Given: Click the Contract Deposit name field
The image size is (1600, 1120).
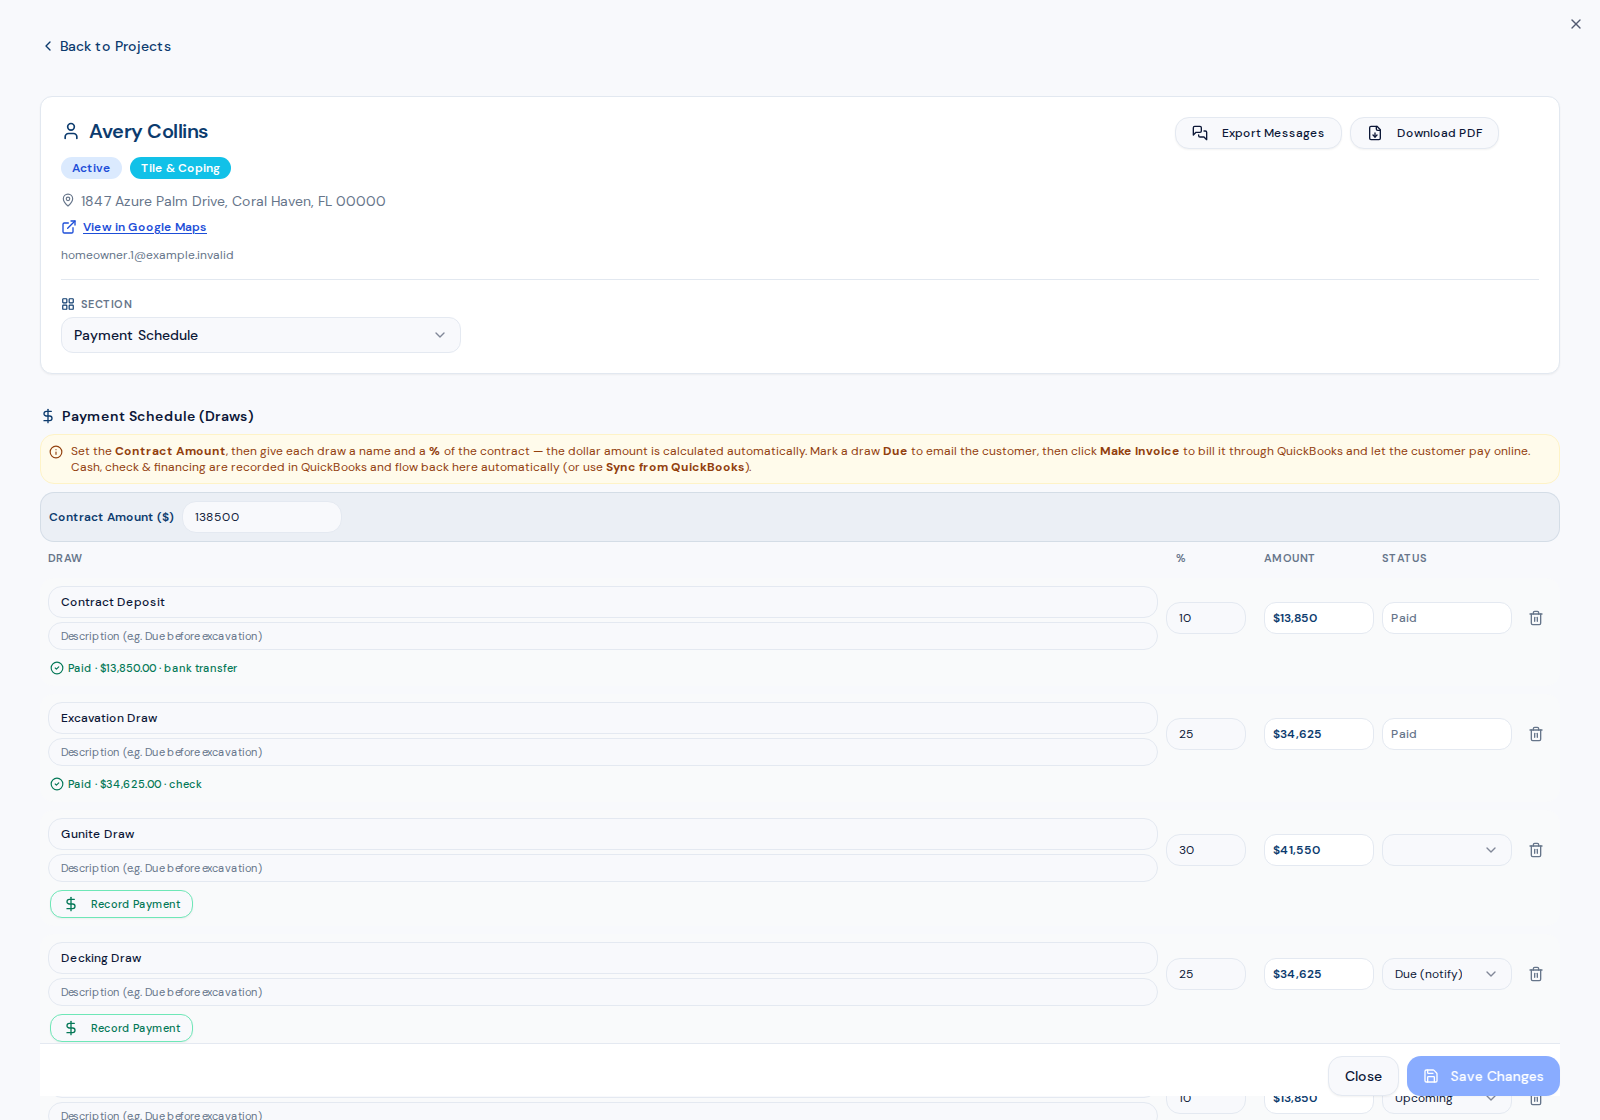Looking at the screenshot, I should click(603, 602).
